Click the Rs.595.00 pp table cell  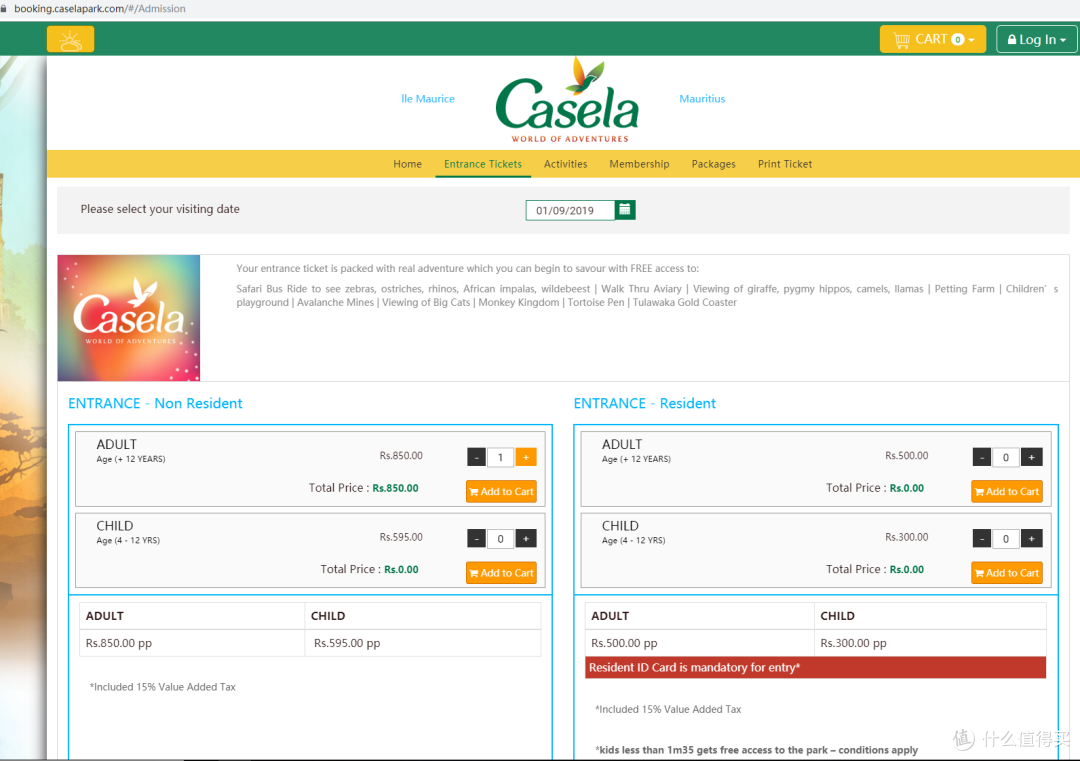[x=423, y=643]
